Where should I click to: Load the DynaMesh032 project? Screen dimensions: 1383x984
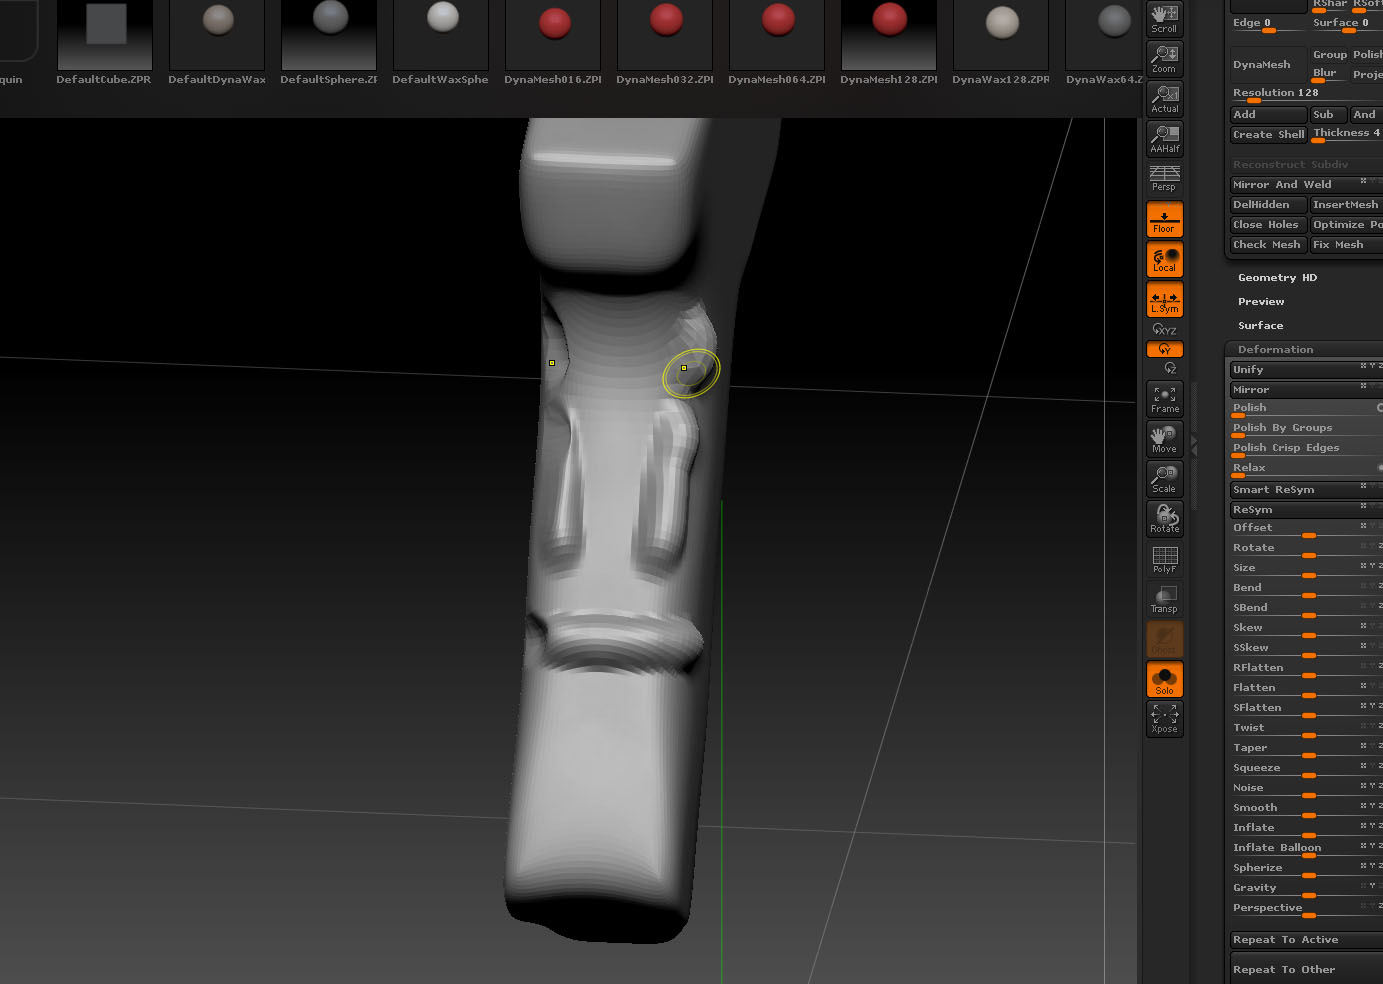pos(665,43)
